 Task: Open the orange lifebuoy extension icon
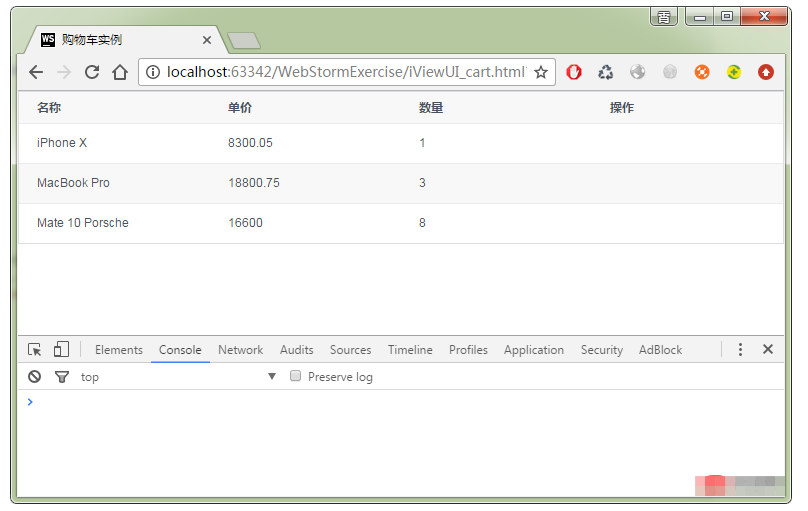point(702,72)
